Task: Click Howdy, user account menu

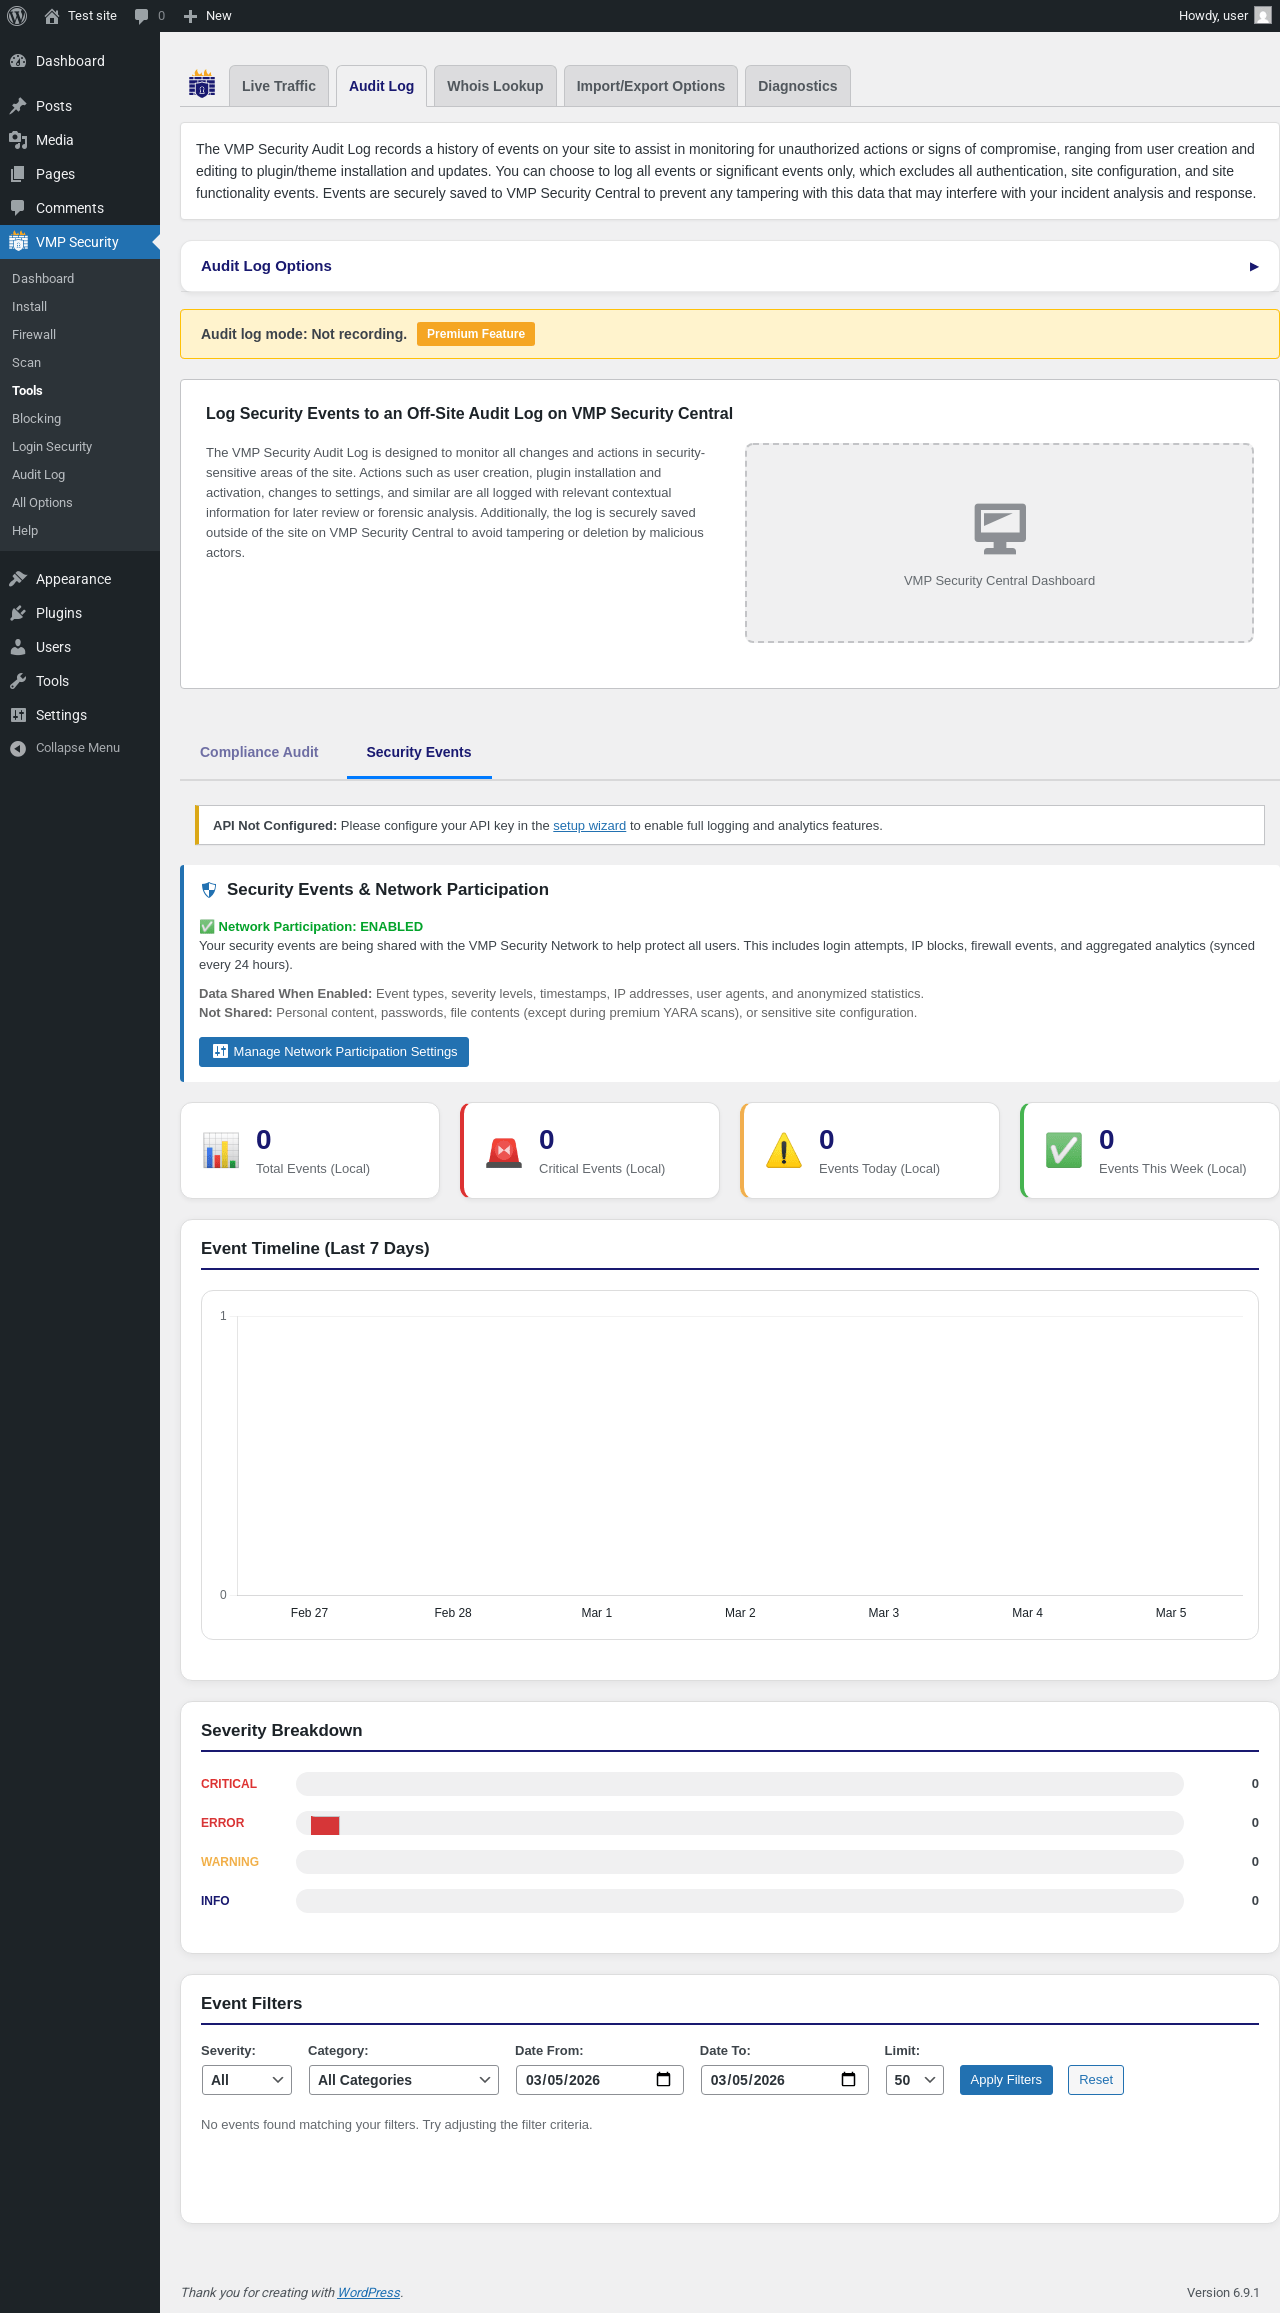Action: 1224,16
